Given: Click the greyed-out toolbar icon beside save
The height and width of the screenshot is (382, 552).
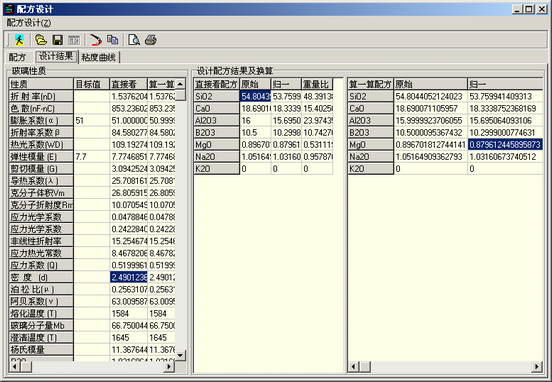Looking at the screenshot, I should [74, 40].
